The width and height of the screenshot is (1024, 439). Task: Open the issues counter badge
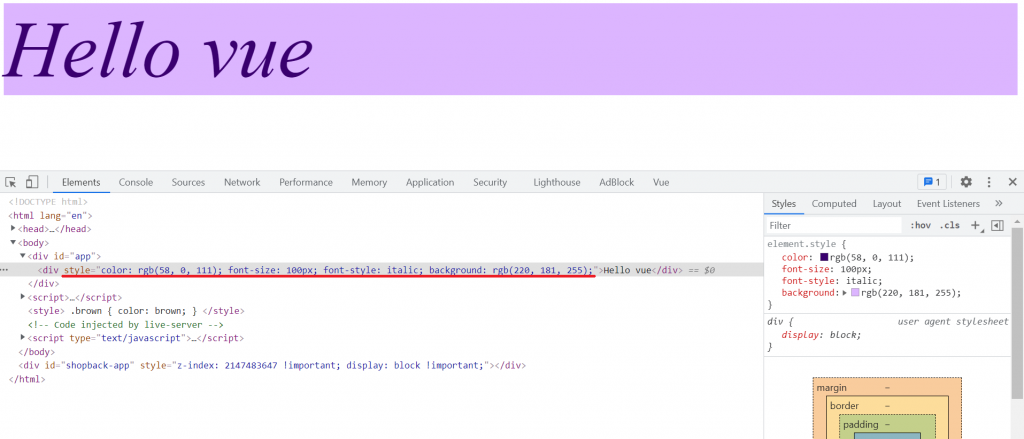[931, 182]
